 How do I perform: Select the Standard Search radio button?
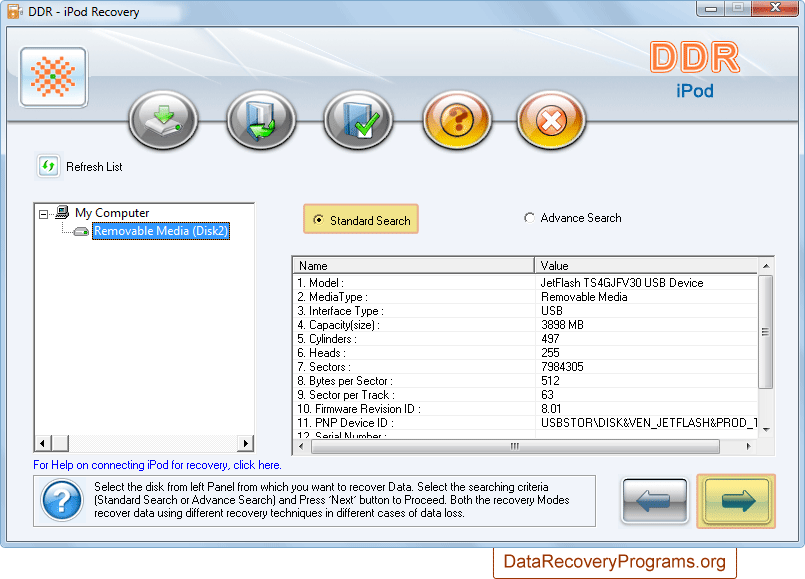(x=318, y=220)
